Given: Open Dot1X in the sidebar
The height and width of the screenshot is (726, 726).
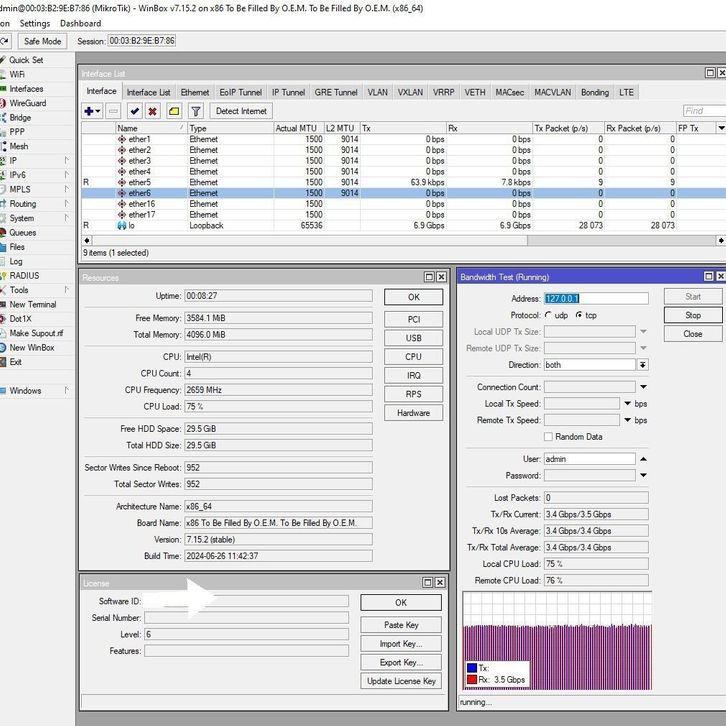Looking at the screenshot, I should pyautogui.click(x=20, y=319).
